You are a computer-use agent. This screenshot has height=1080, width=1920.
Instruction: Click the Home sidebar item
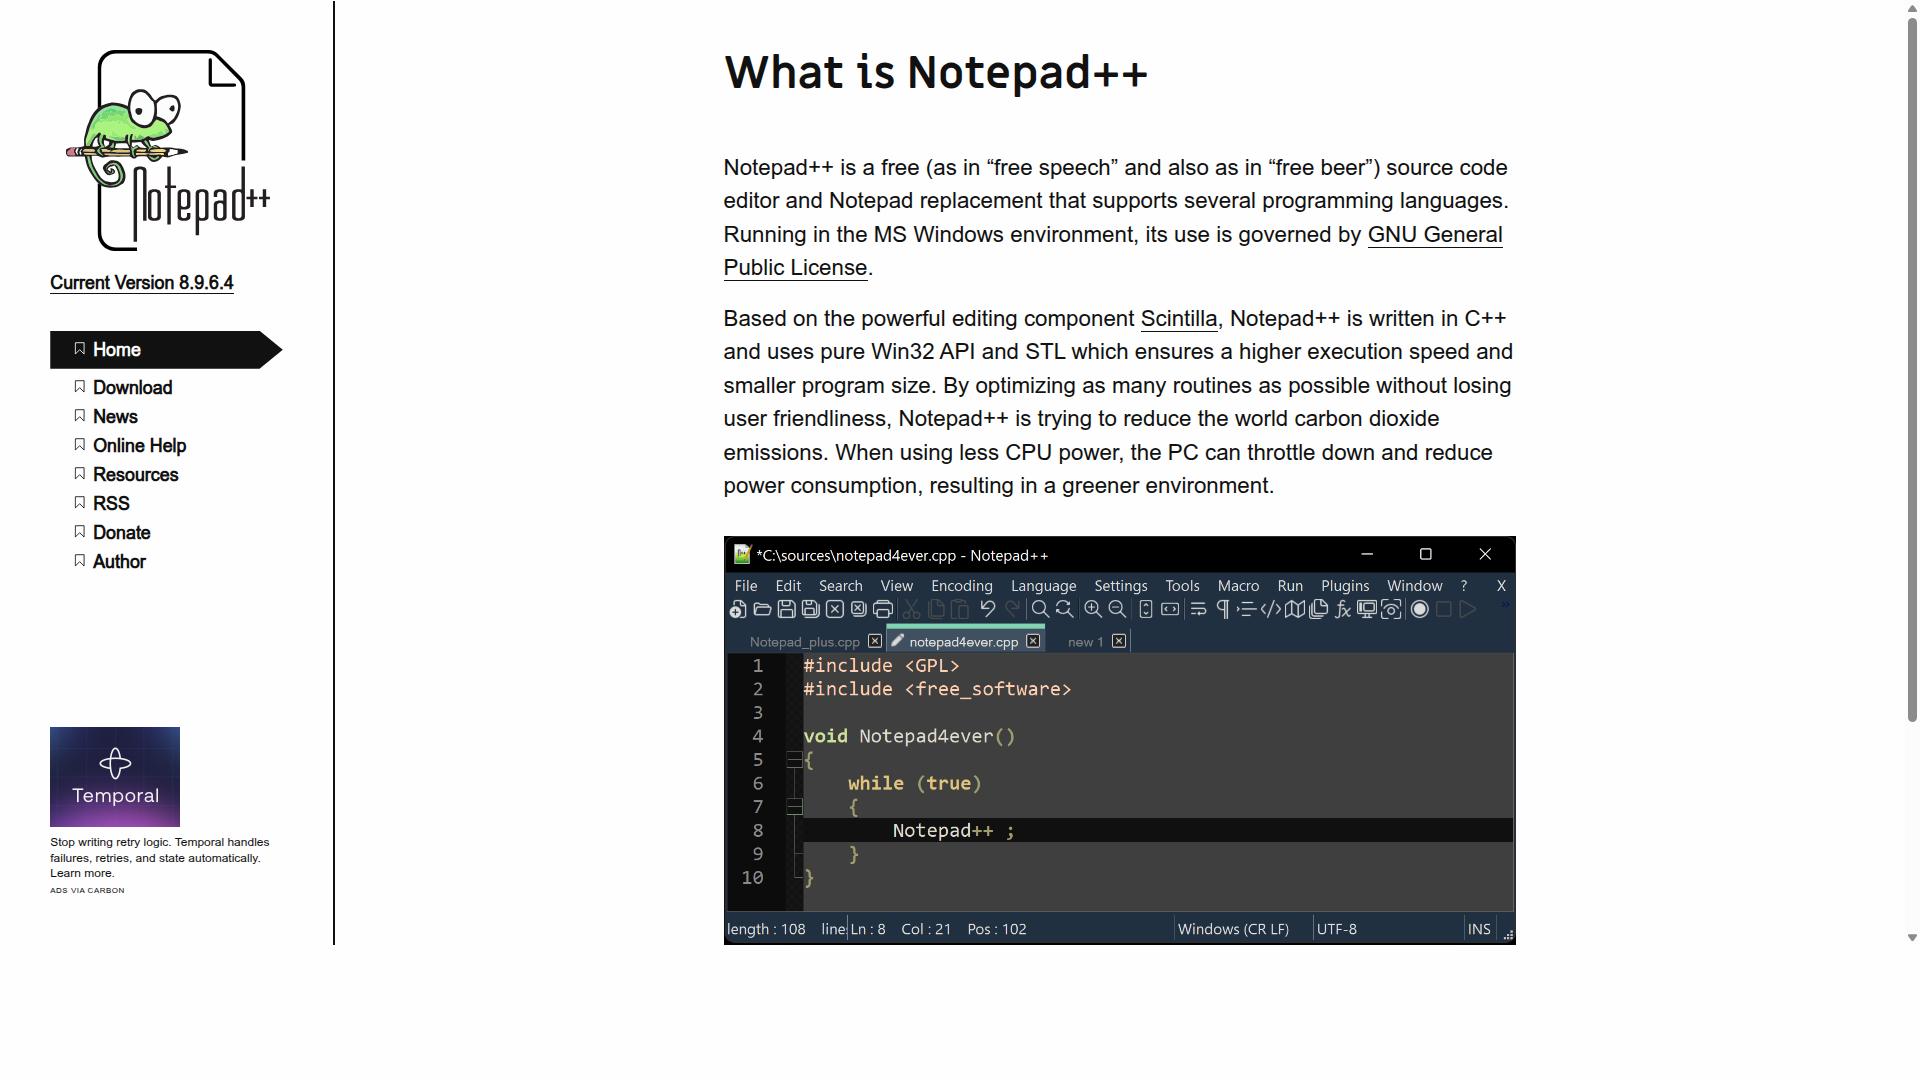click(166, 350)
